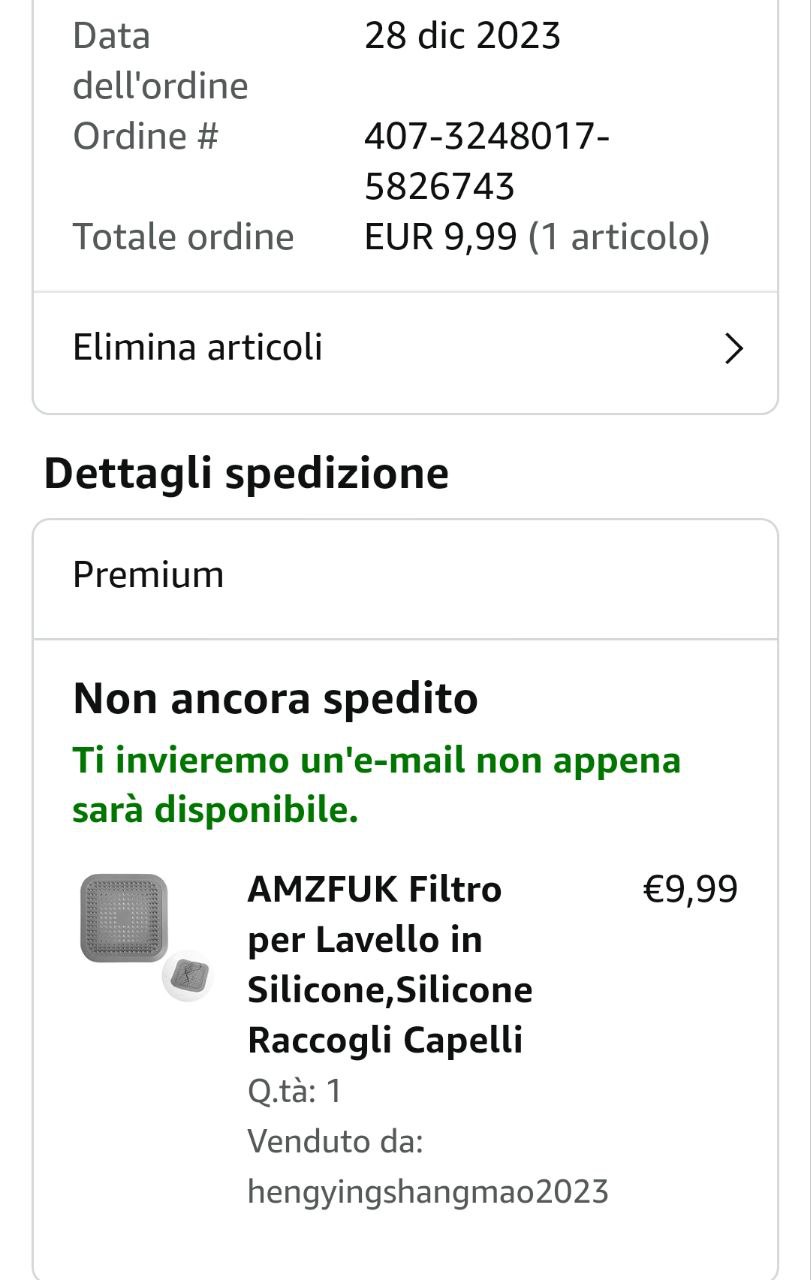Screen dimensions: 811x1280
Task: Select order number 407-3248017-5826743
Action: coord(487,161)
